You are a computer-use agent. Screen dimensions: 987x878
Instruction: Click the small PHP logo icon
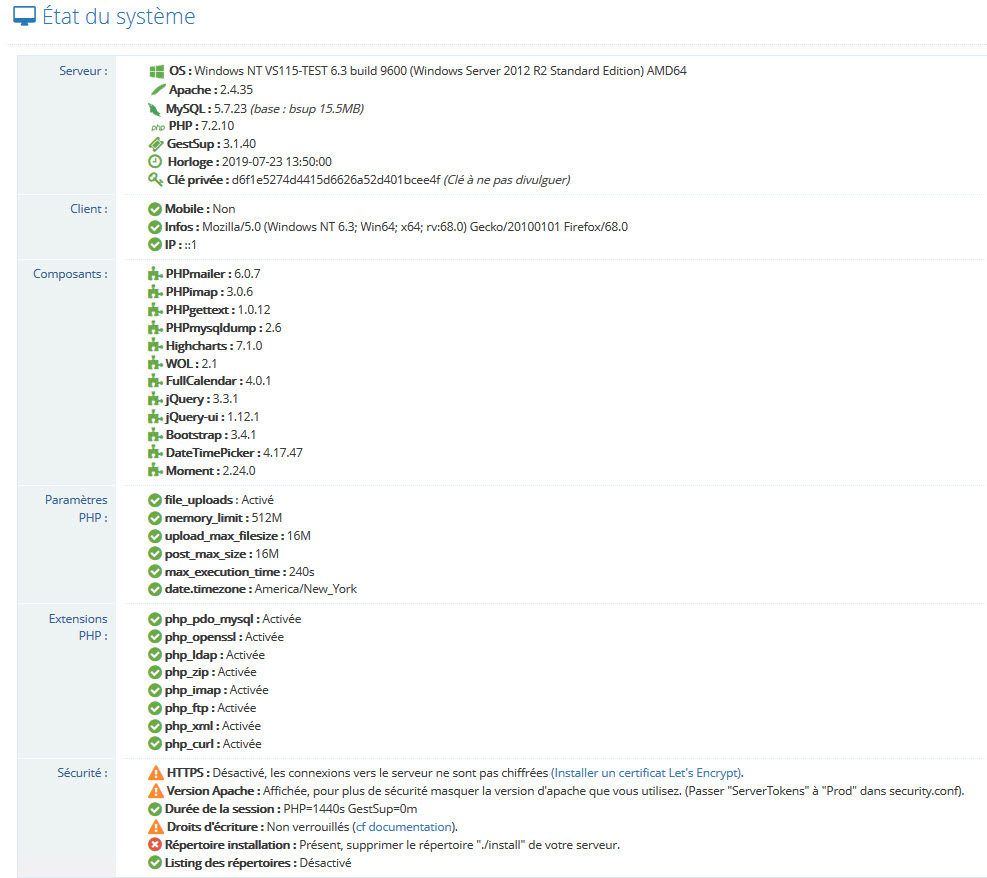click(x=157, y=127)
